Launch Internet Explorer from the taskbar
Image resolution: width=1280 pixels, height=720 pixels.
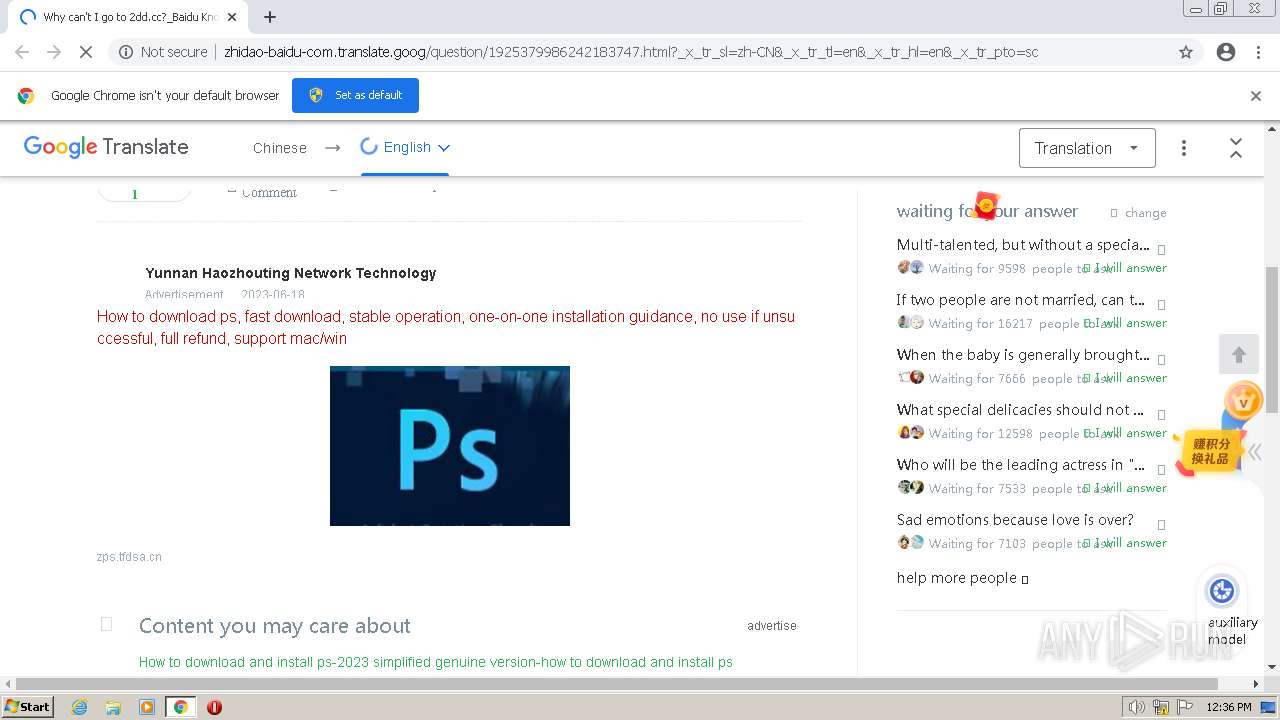pos(79,707)
